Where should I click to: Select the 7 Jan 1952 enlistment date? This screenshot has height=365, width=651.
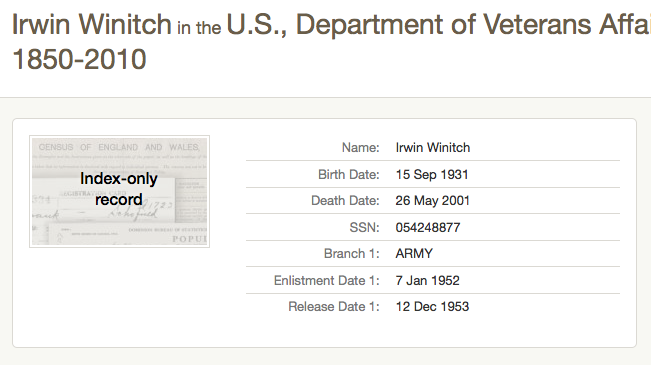click(428, 280)
